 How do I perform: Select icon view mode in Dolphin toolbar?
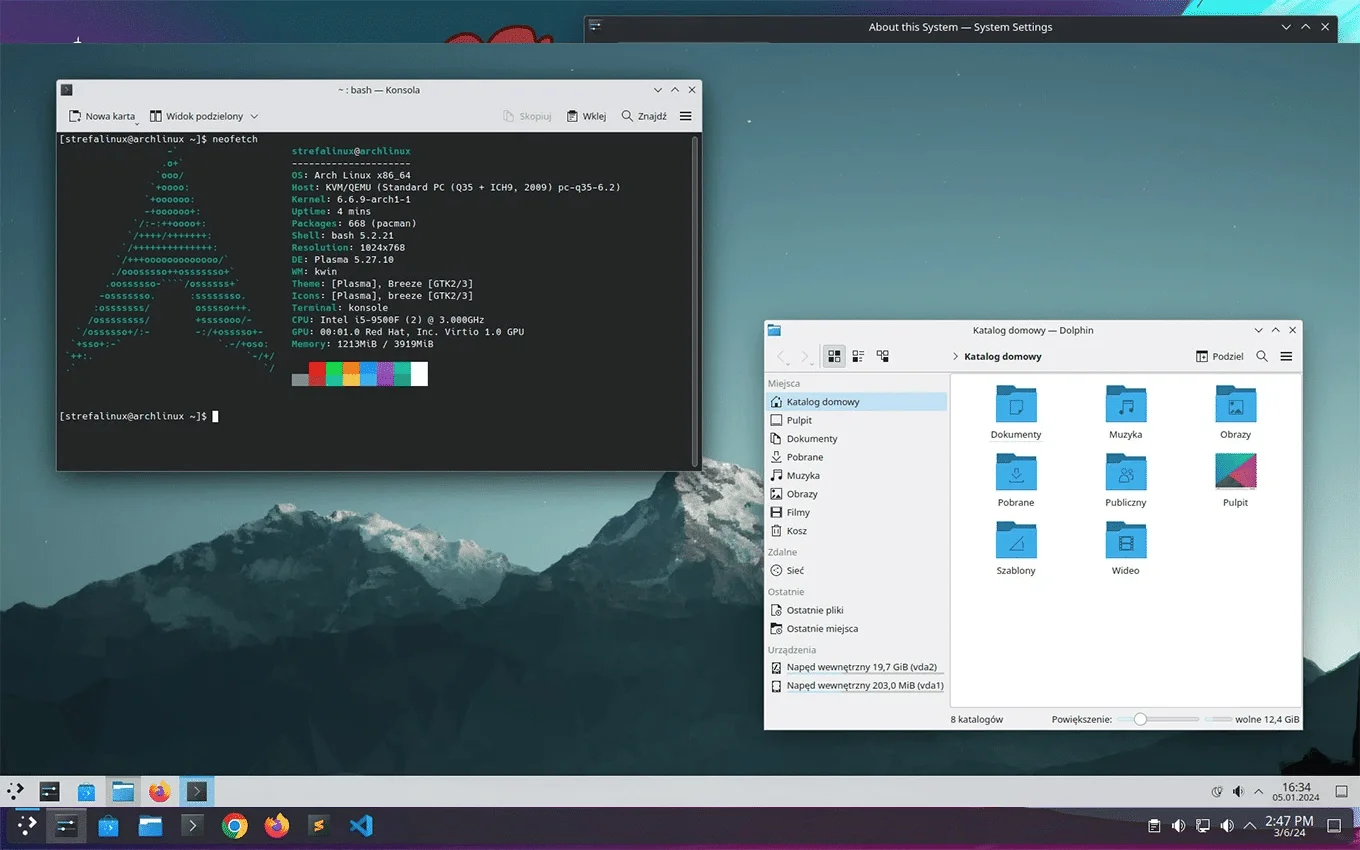point(833,356)
